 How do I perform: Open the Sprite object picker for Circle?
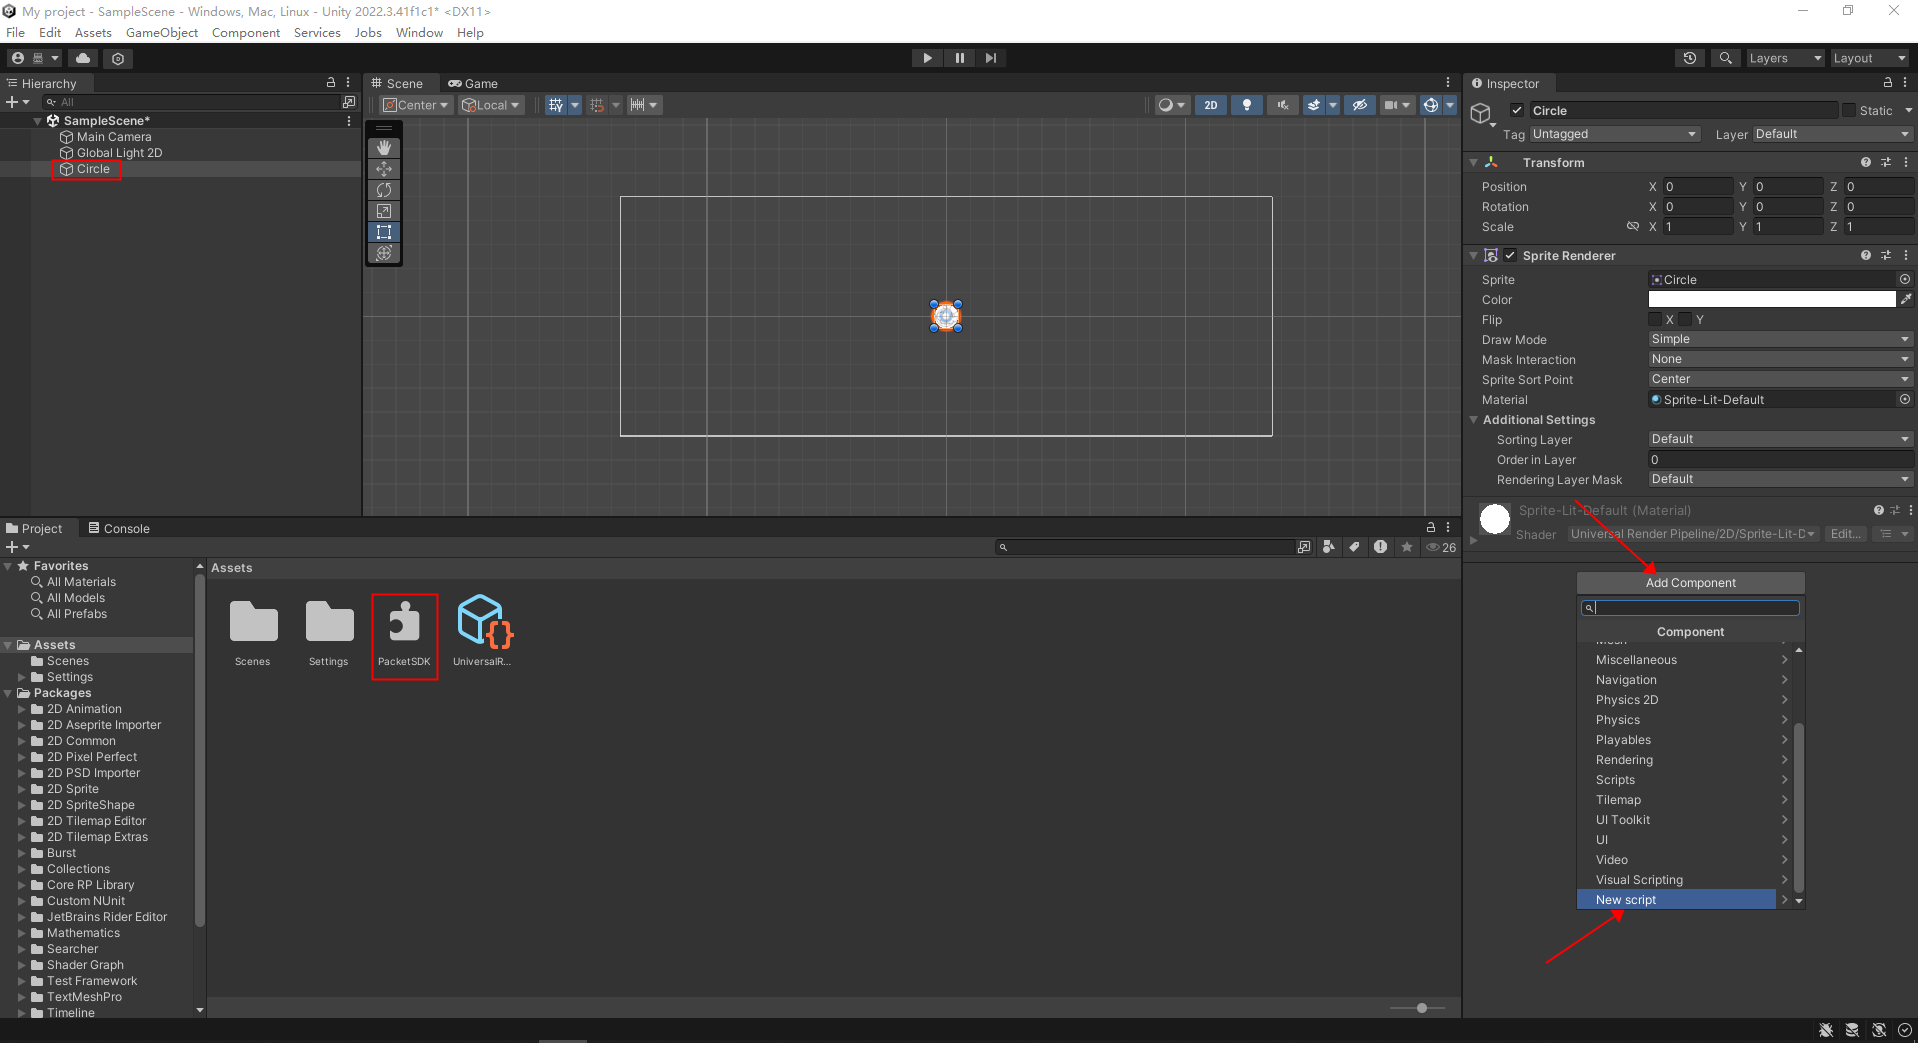click(x=1905, y=279)
